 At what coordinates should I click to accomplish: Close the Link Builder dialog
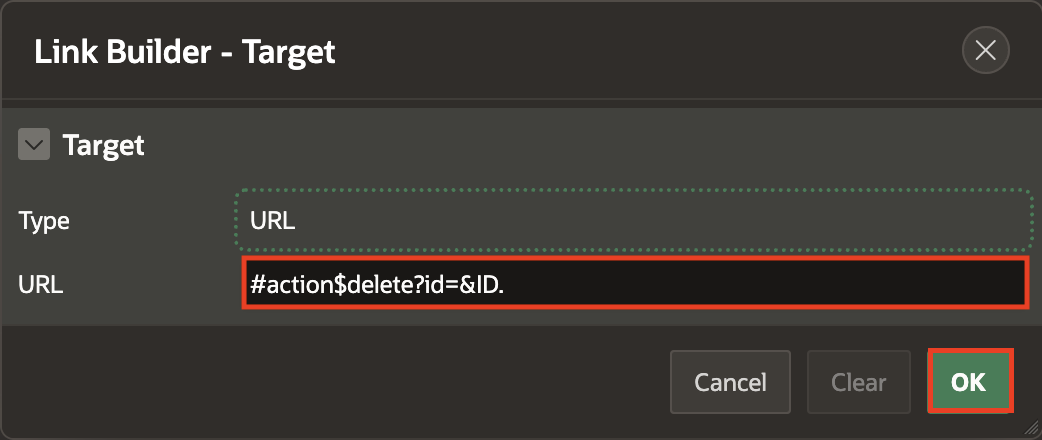[985, 51]
